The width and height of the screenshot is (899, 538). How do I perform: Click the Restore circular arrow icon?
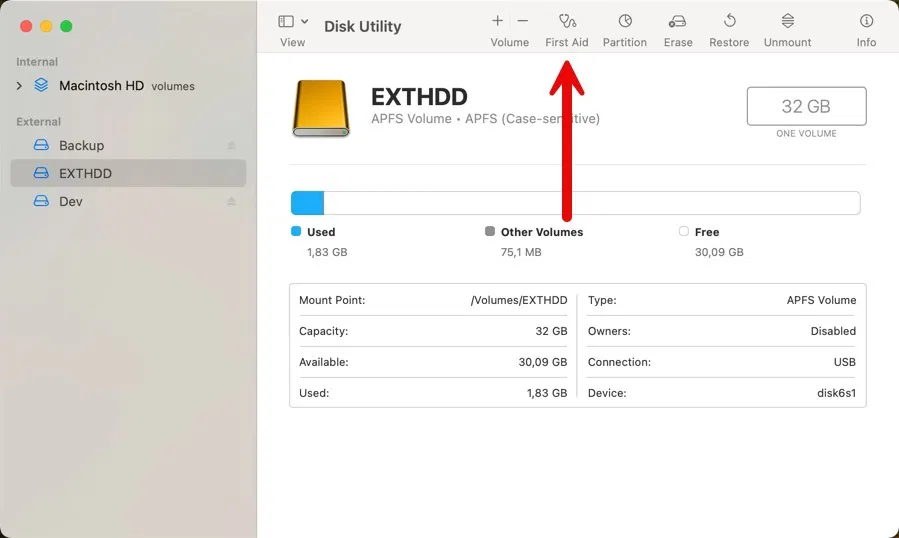tap(729, 21)
